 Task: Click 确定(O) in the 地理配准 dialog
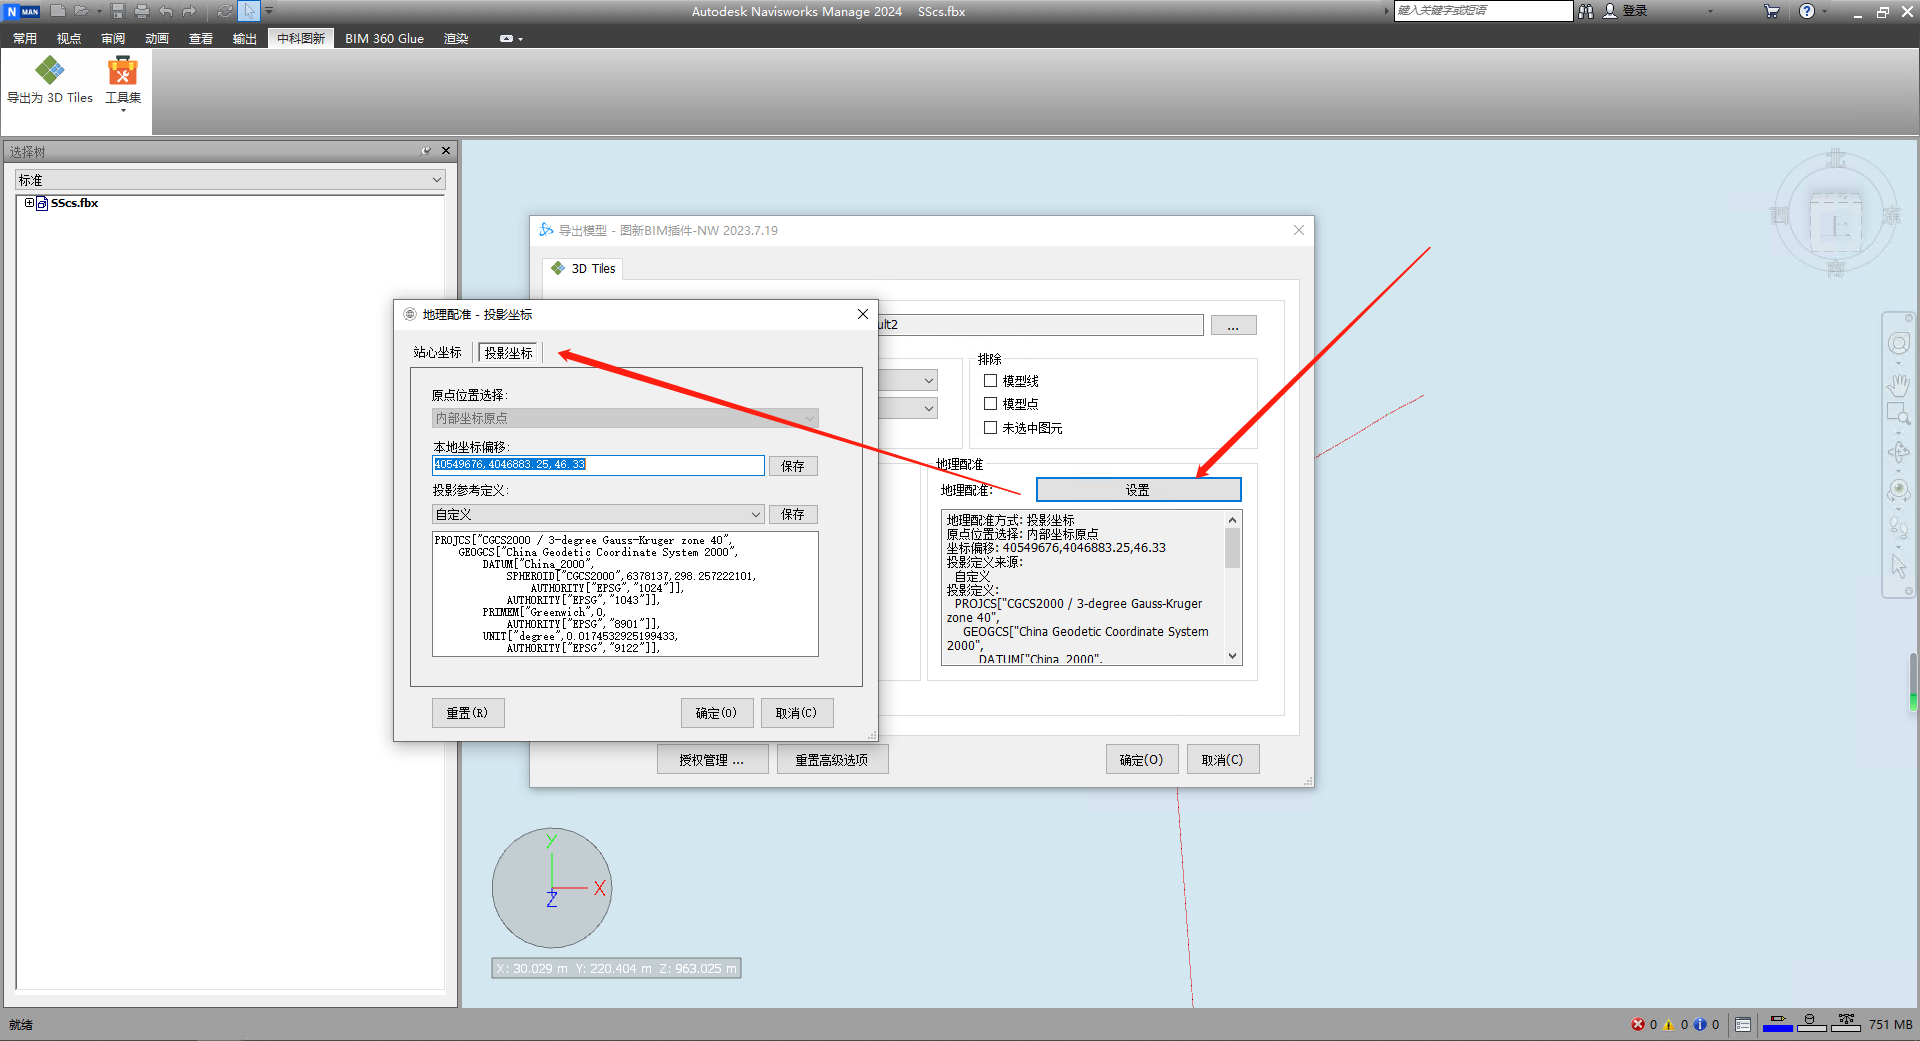(x=717, y=713)
